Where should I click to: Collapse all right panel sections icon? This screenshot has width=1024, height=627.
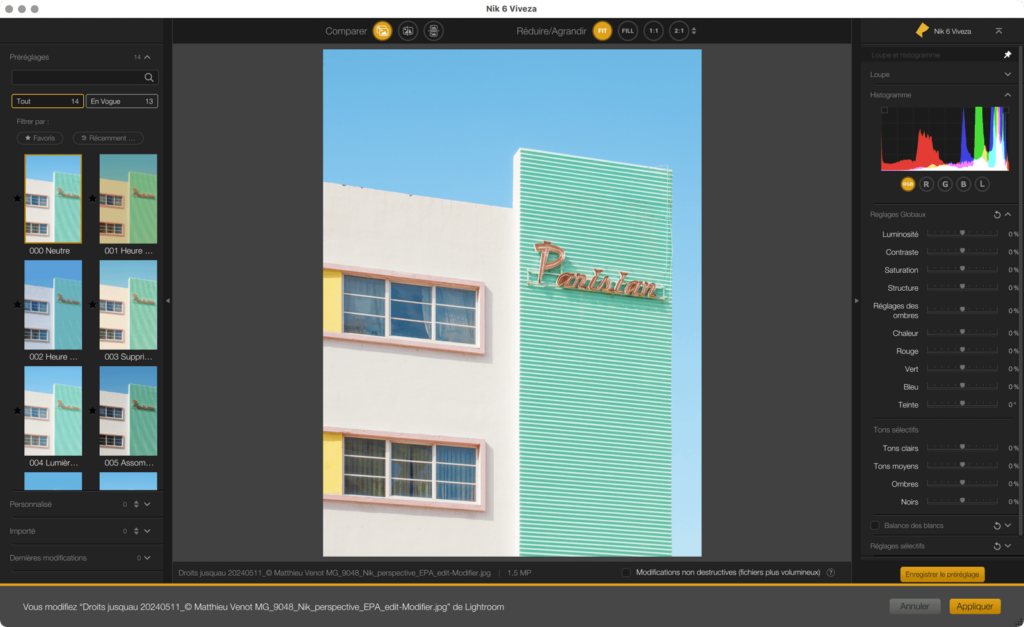[x=999, y=31]
